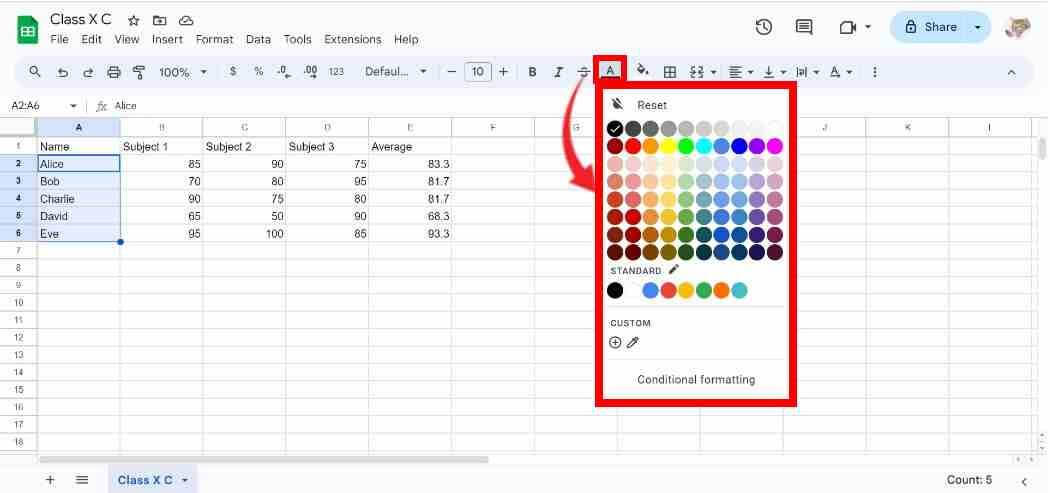Decrease font size with minus button

(451, 72)
